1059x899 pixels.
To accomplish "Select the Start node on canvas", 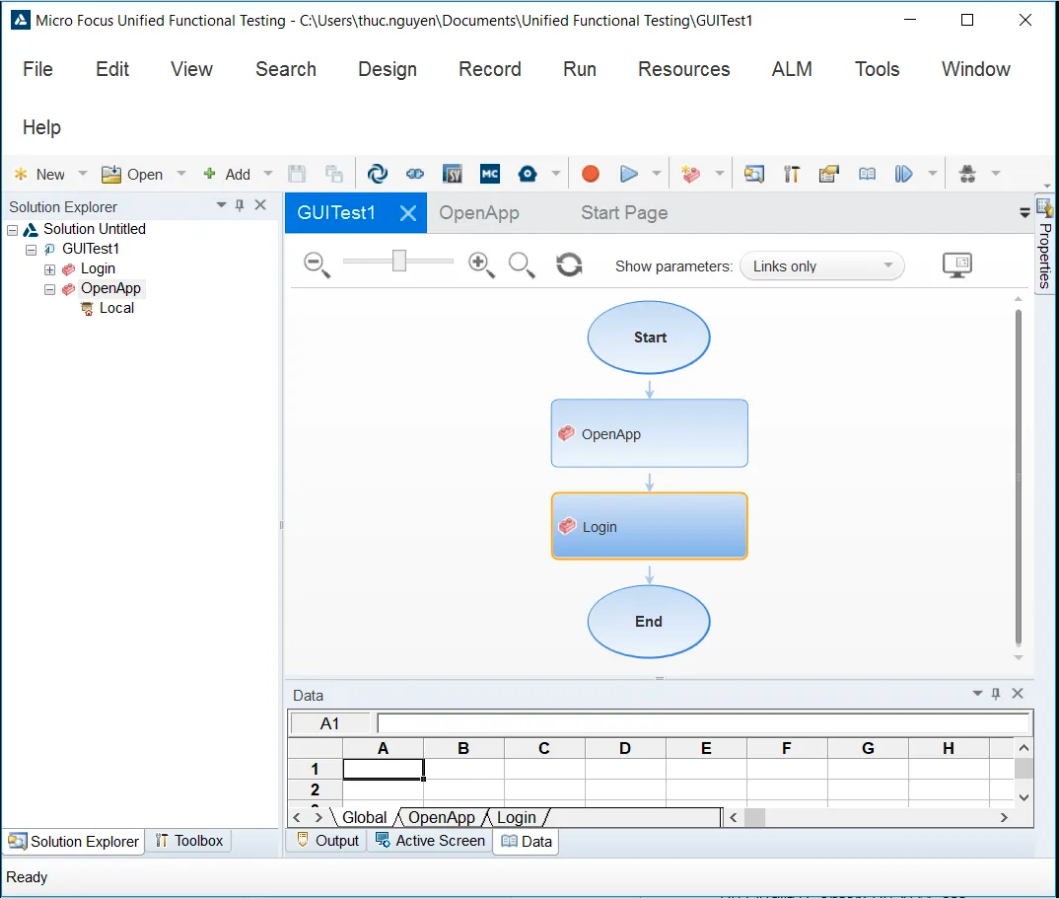I will pos(648,337).
